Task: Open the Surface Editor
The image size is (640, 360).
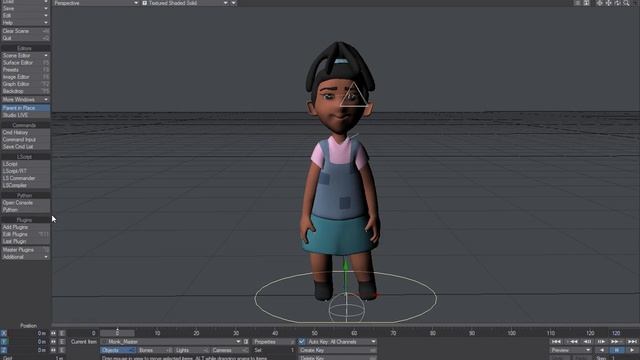Action: click(25, 63)
